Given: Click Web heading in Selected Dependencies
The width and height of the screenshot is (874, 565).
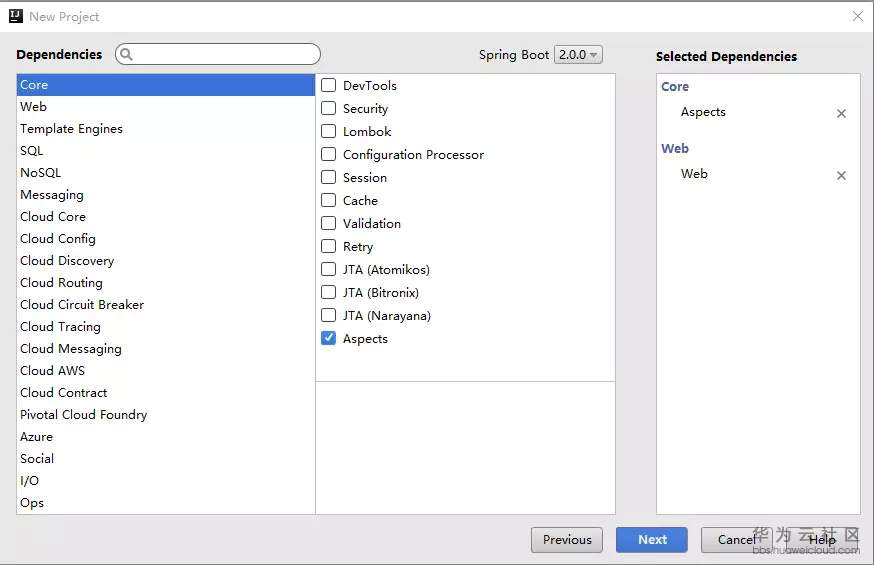Looking at the screenshot, I should (x=674, y=148).
